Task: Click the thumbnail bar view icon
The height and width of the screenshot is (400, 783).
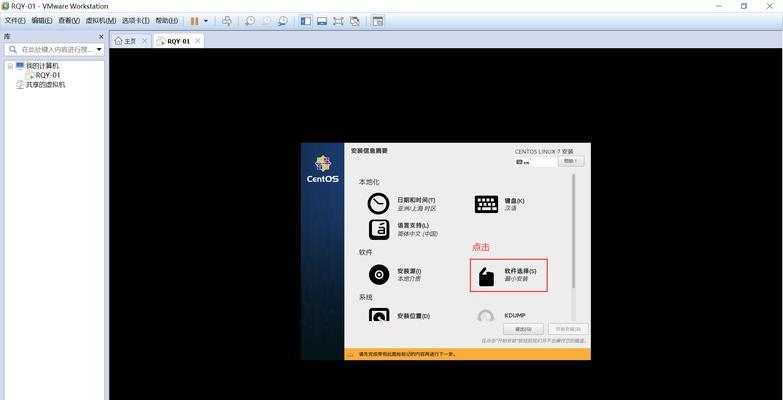Action: click(322, 21)
